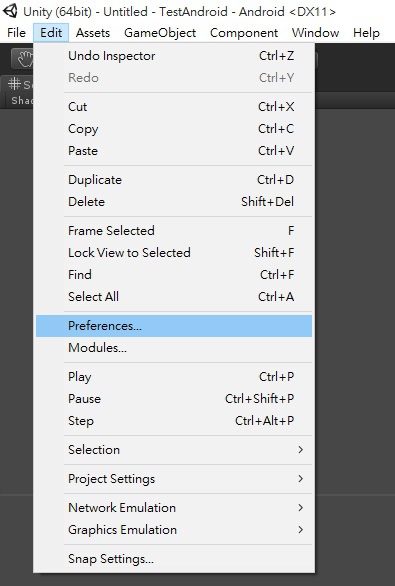The width and height of the screenshot is (395, 586).
Task: Open the Modules... menu entry
Action: (x=174, y=348)
